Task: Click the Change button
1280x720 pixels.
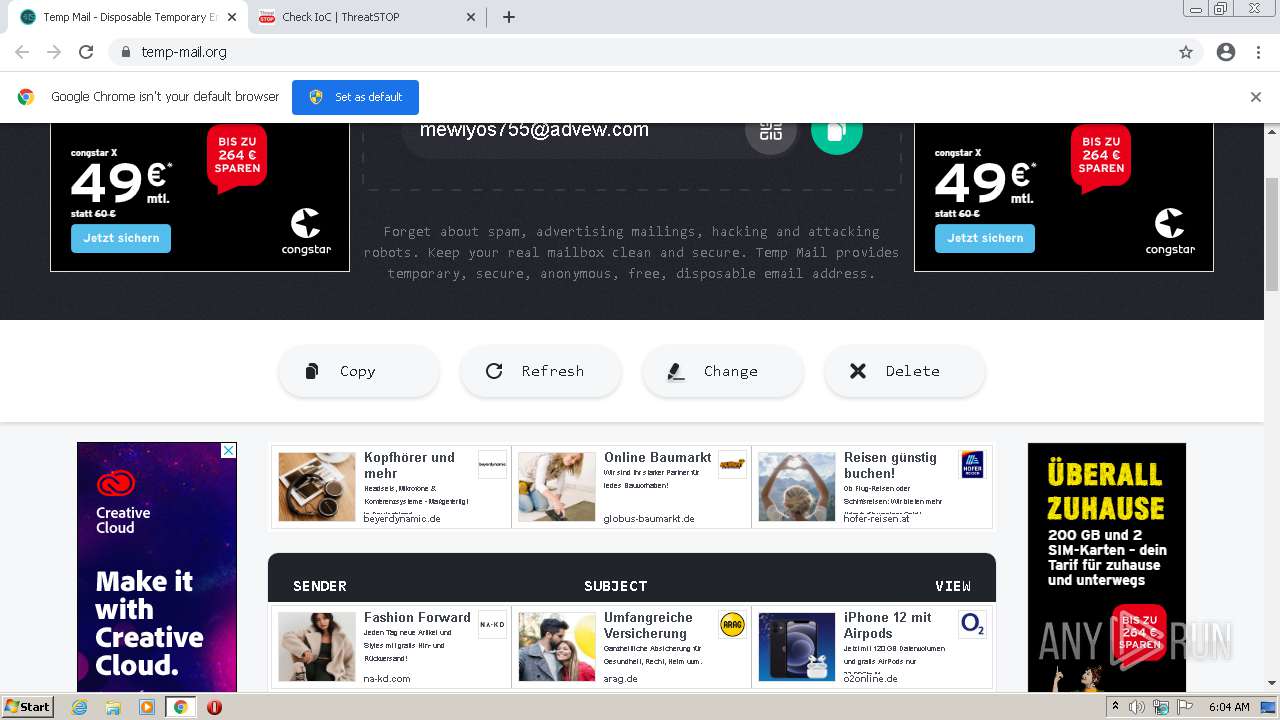Action: click(x=723, y=371)
